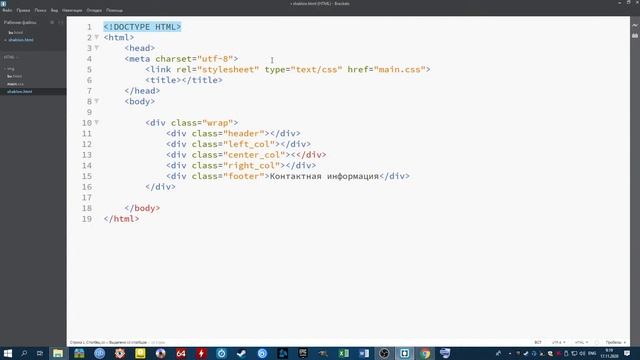Open Steam from the taskbar
This screenshot has height=360, width=640.
(242, 353)
